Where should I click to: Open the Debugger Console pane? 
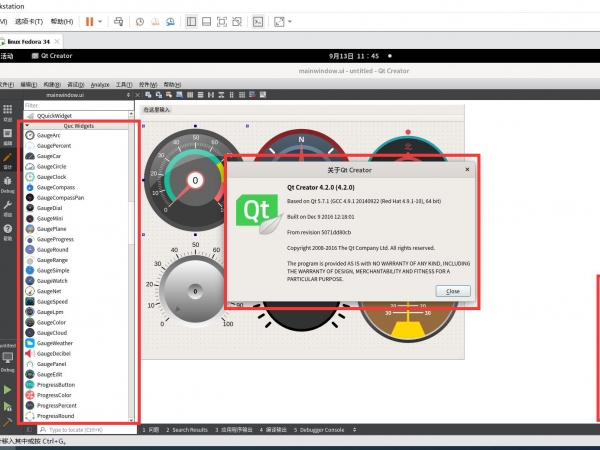[x=323, y=429]
